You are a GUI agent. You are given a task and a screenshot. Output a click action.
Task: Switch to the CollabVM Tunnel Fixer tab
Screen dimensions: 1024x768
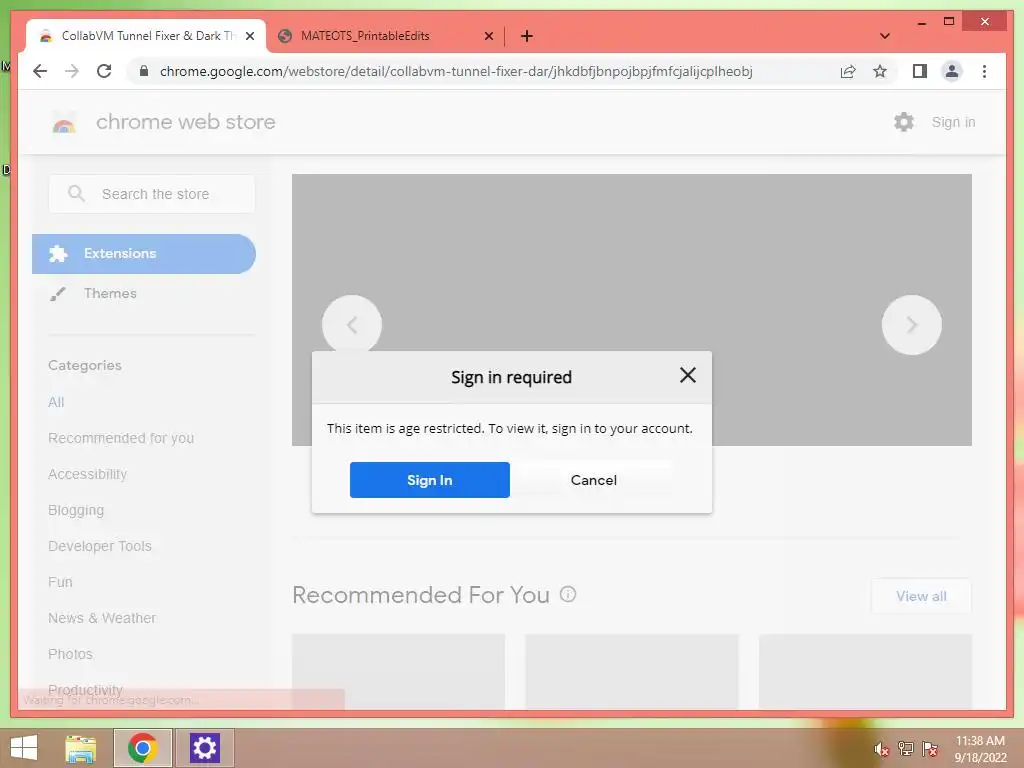click(x=147, y=36)
